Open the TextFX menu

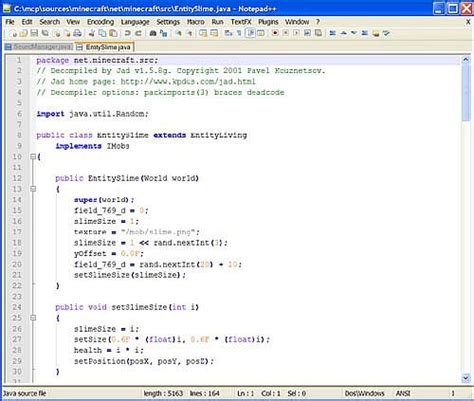pyautogui.click(x=241, y=22)
